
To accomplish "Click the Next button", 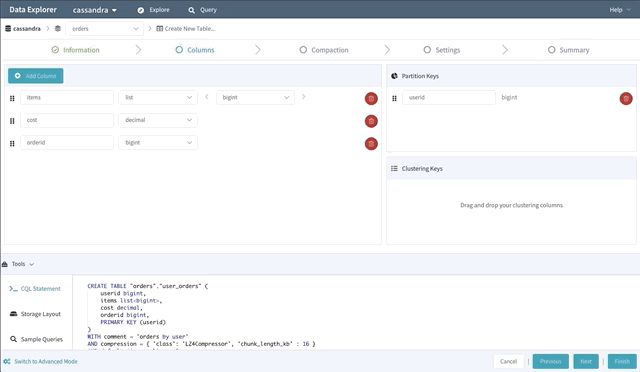I will click(x=586, y=361).
